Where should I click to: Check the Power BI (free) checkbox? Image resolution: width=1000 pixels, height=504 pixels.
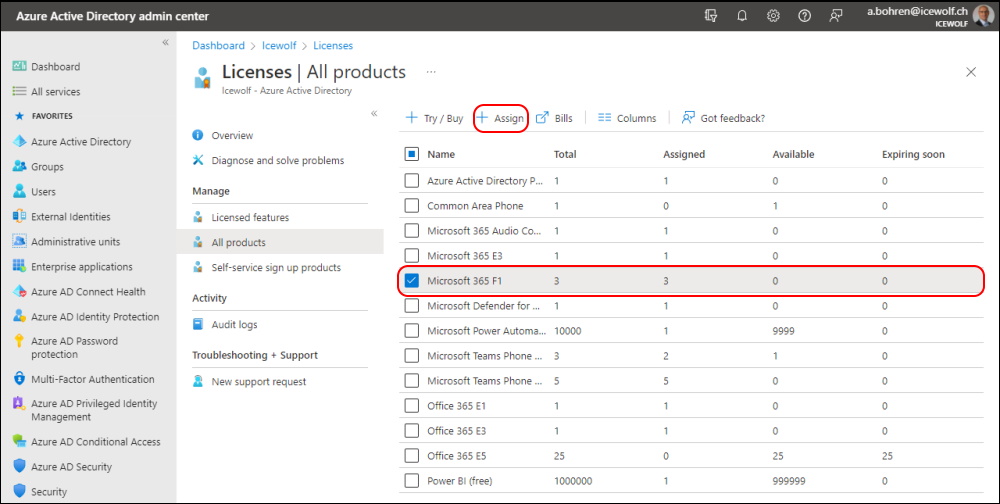(411, 480)
